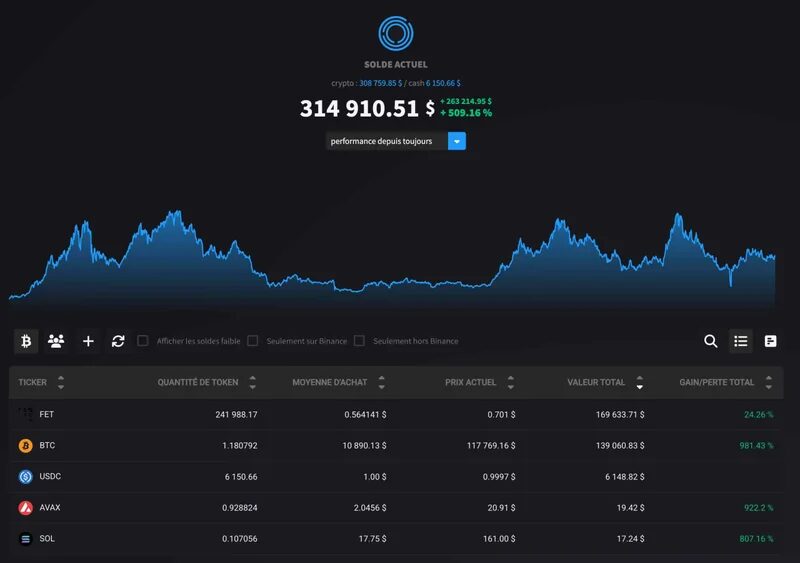Sort by Ticker column arrows
The width and height of the screenshot is (800, 563).
point(61,382)
